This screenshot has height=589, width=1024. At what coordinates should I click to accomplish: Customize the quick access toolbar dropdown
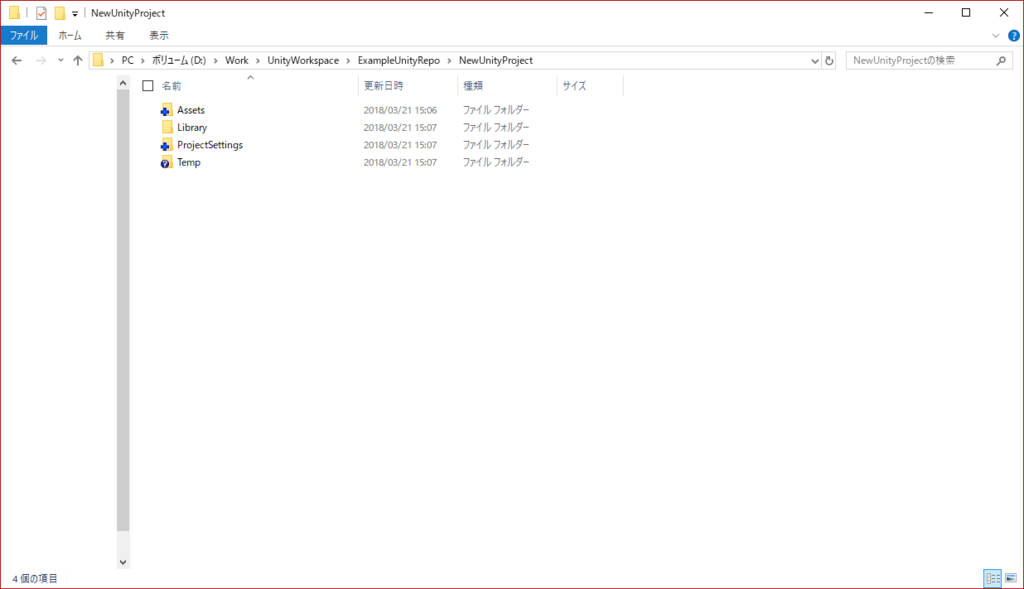[x=75, y=13]
